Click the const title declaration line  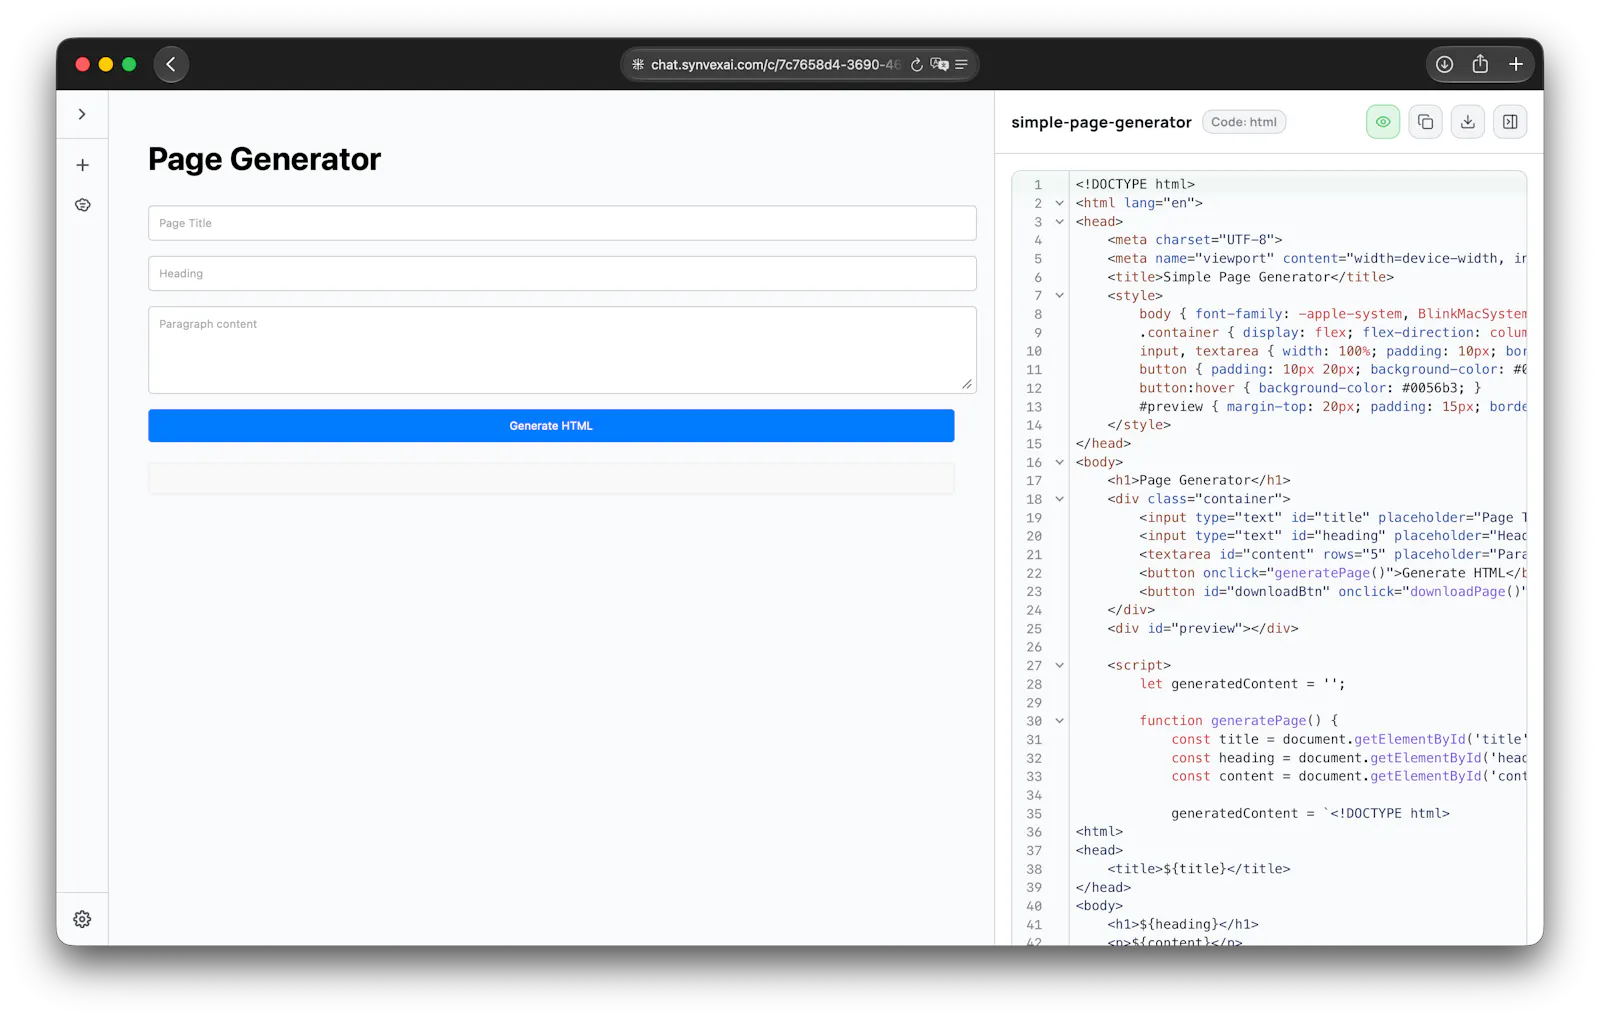coord(1348,740)
